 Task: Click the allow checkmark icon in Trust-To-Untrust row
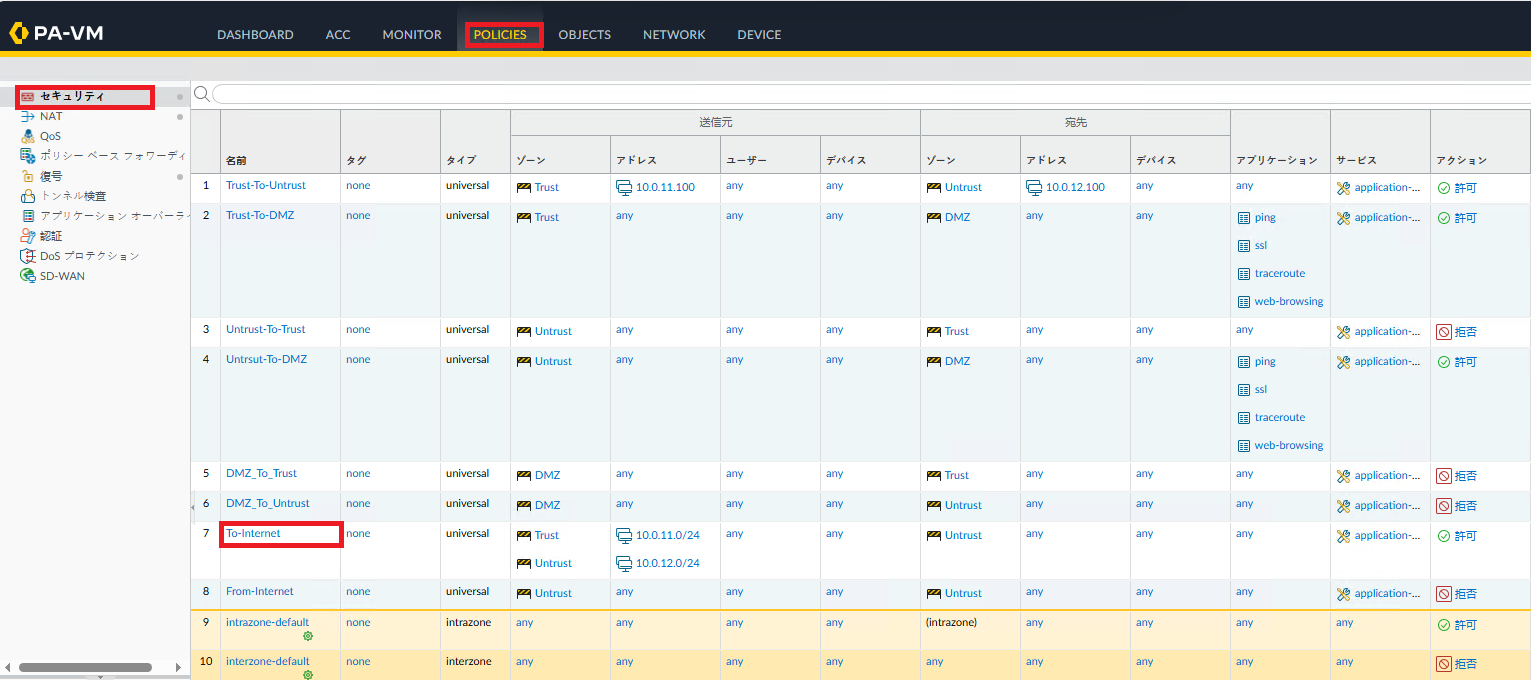1443,188
